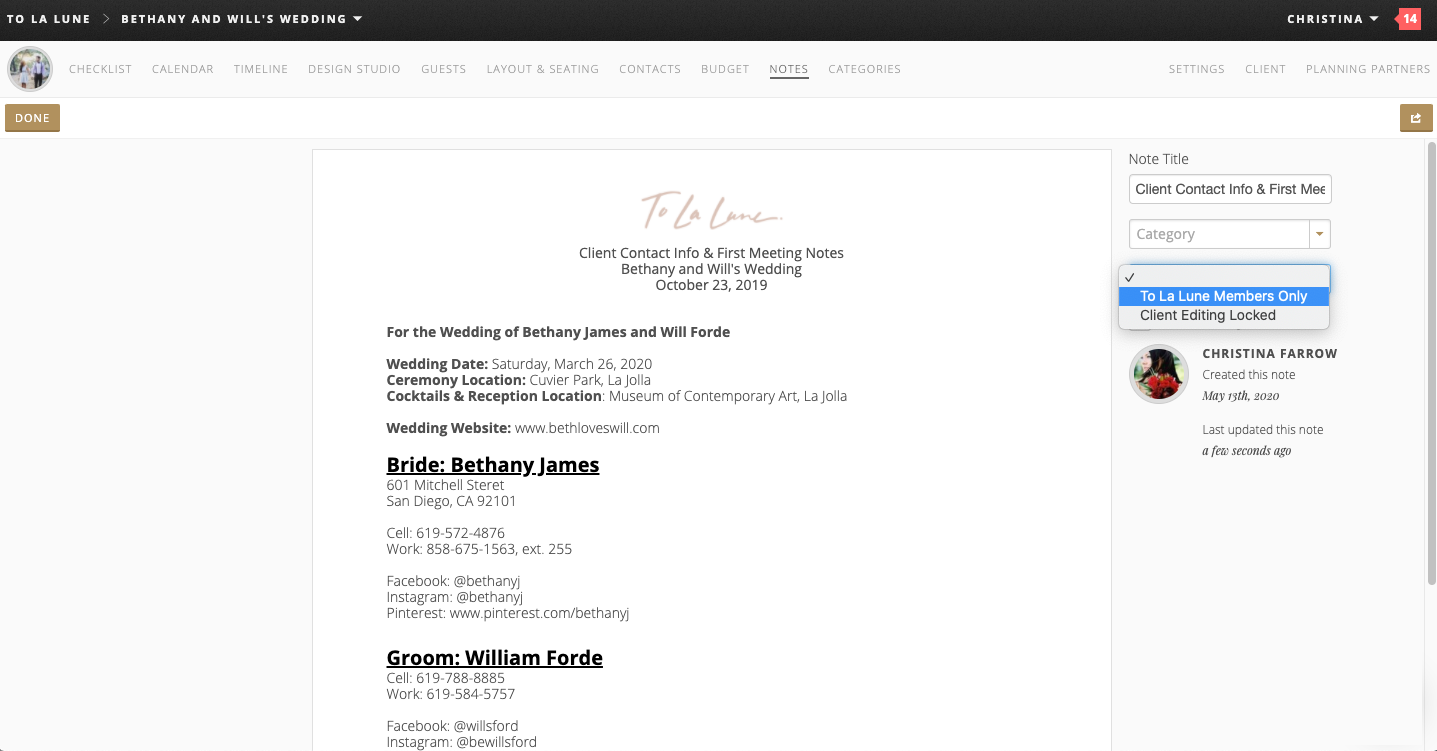Open the www.bethloveswill.com wedding website
The image size is (1437, 751).
[x=586, y=427]
